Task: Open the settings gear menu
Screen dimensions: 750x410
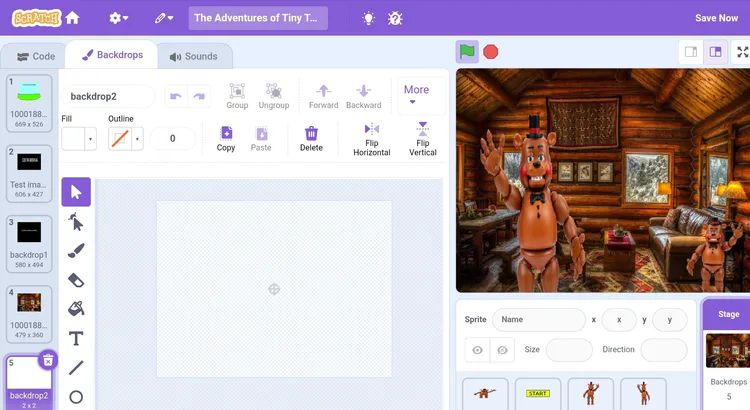Action: [x=118, y=18]
